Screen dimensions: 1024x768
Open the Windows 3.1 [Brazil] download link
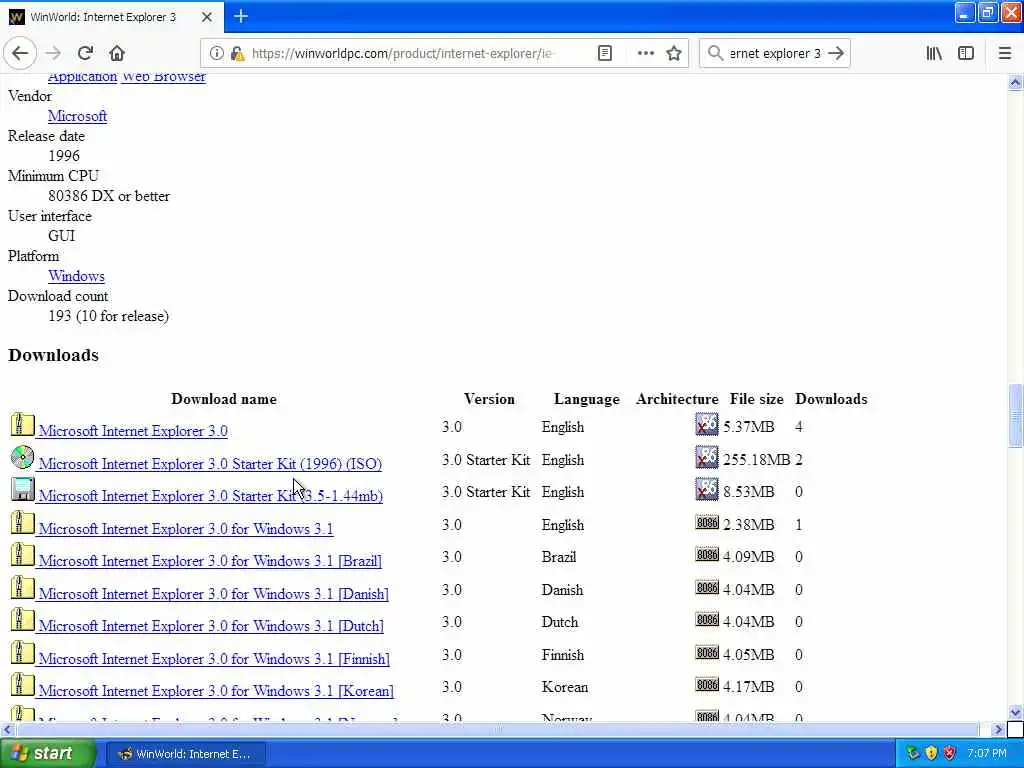210,561
